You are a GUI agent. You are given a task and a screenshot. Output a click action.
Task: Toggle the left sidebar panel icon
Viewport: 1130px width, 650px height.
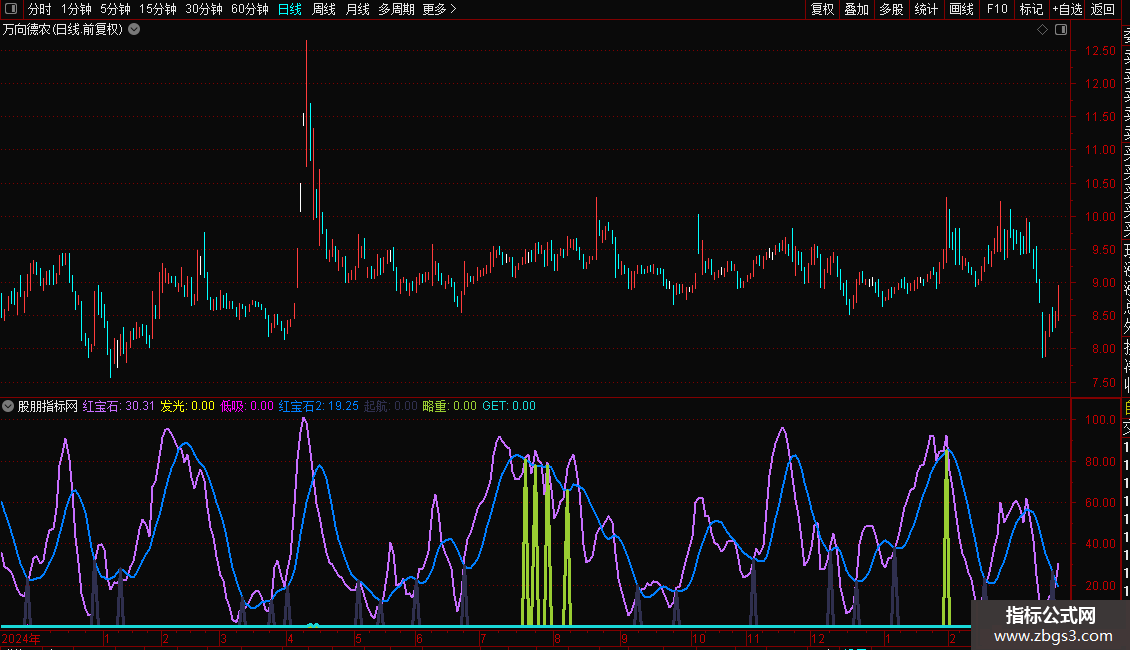click(11, 9)
